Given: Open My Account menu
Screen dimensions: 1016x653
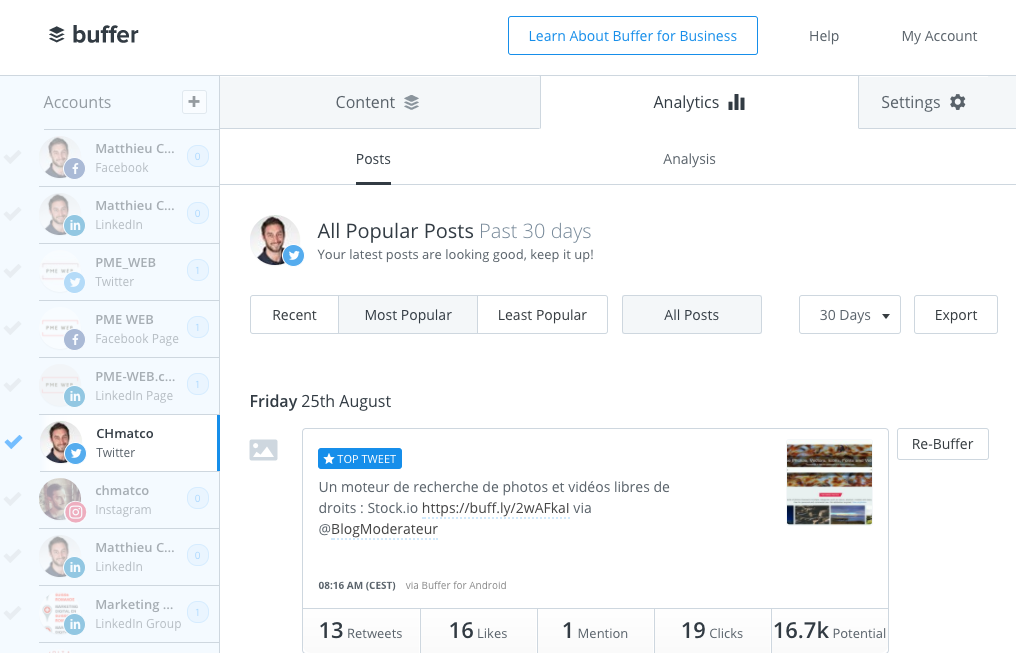Looking at the screenshot, I should click(x=939, y=36).
